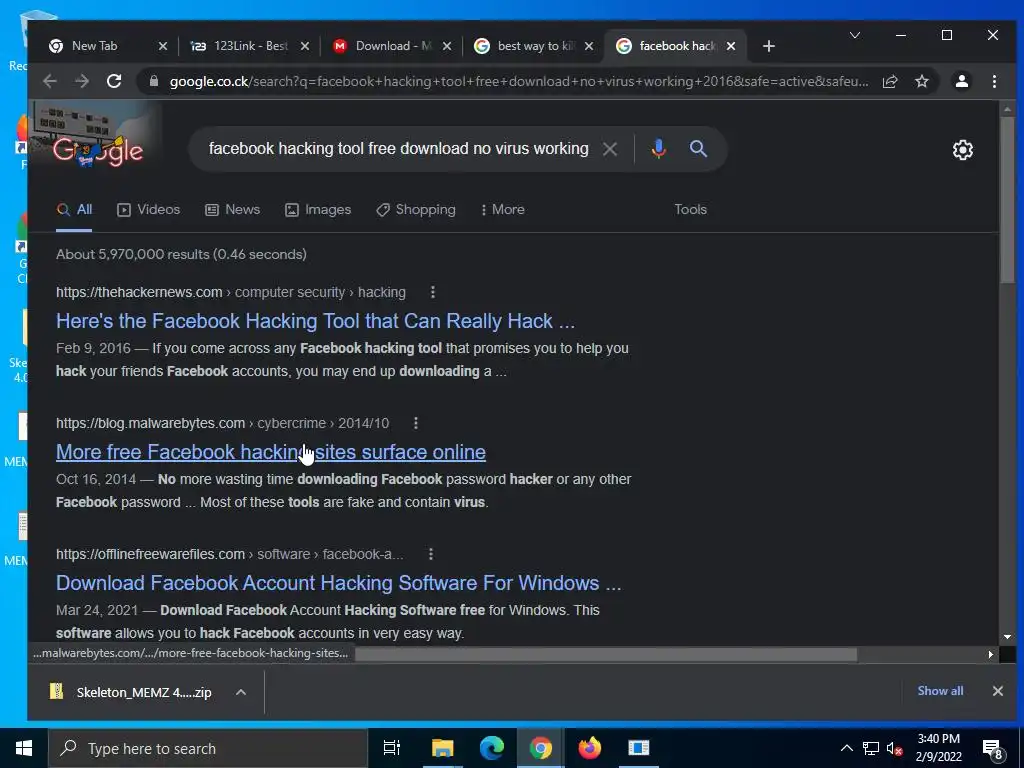Close the 123Link tab

tap(304, 46)
